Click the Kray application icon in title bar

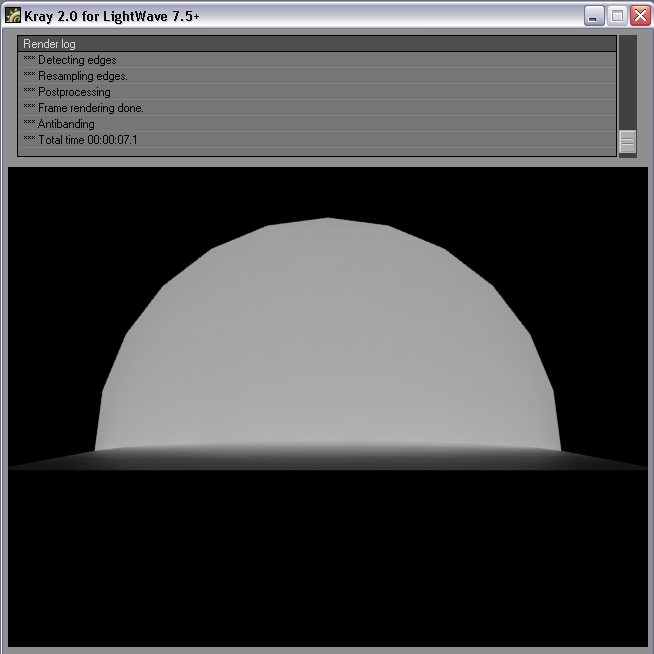(x=14, y=16)
